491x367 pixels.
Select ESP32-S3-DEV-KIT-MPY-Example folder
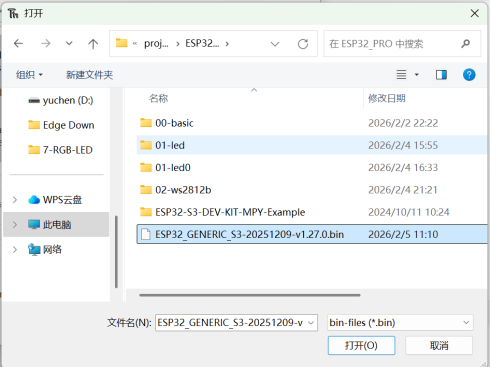coord(312,212)
